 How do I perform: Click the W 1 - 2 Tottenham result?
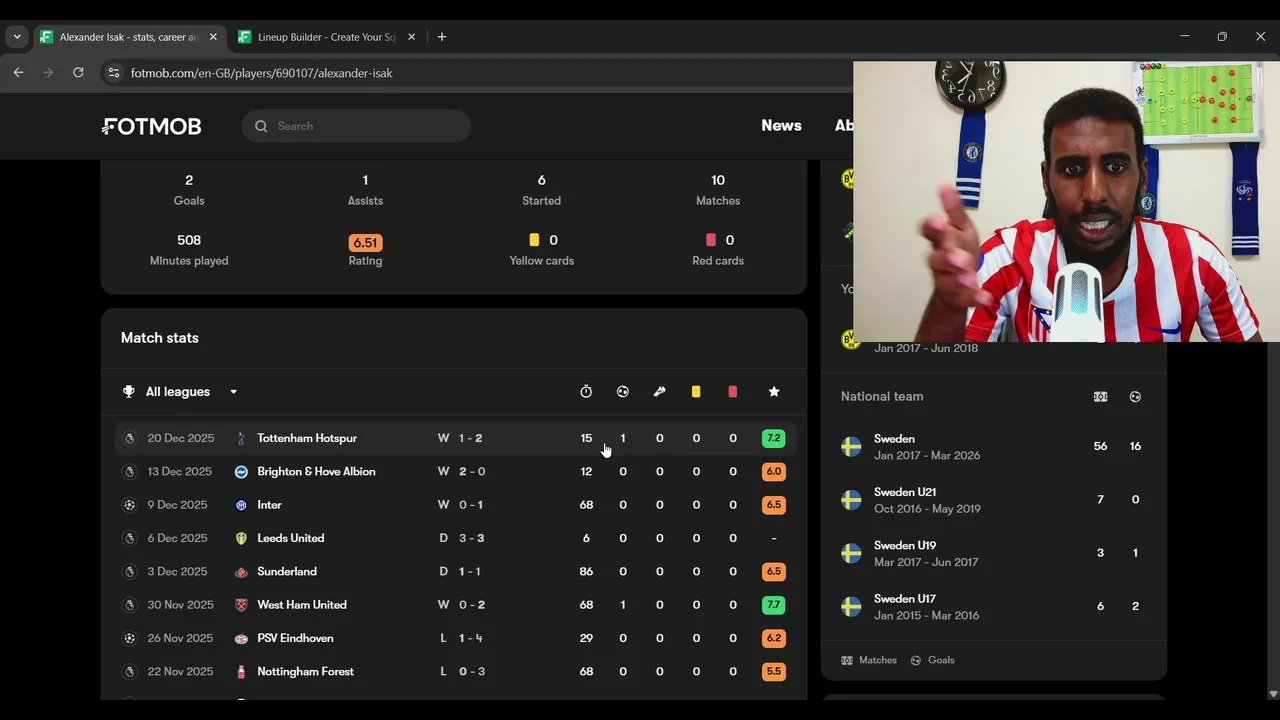point(460,438)
